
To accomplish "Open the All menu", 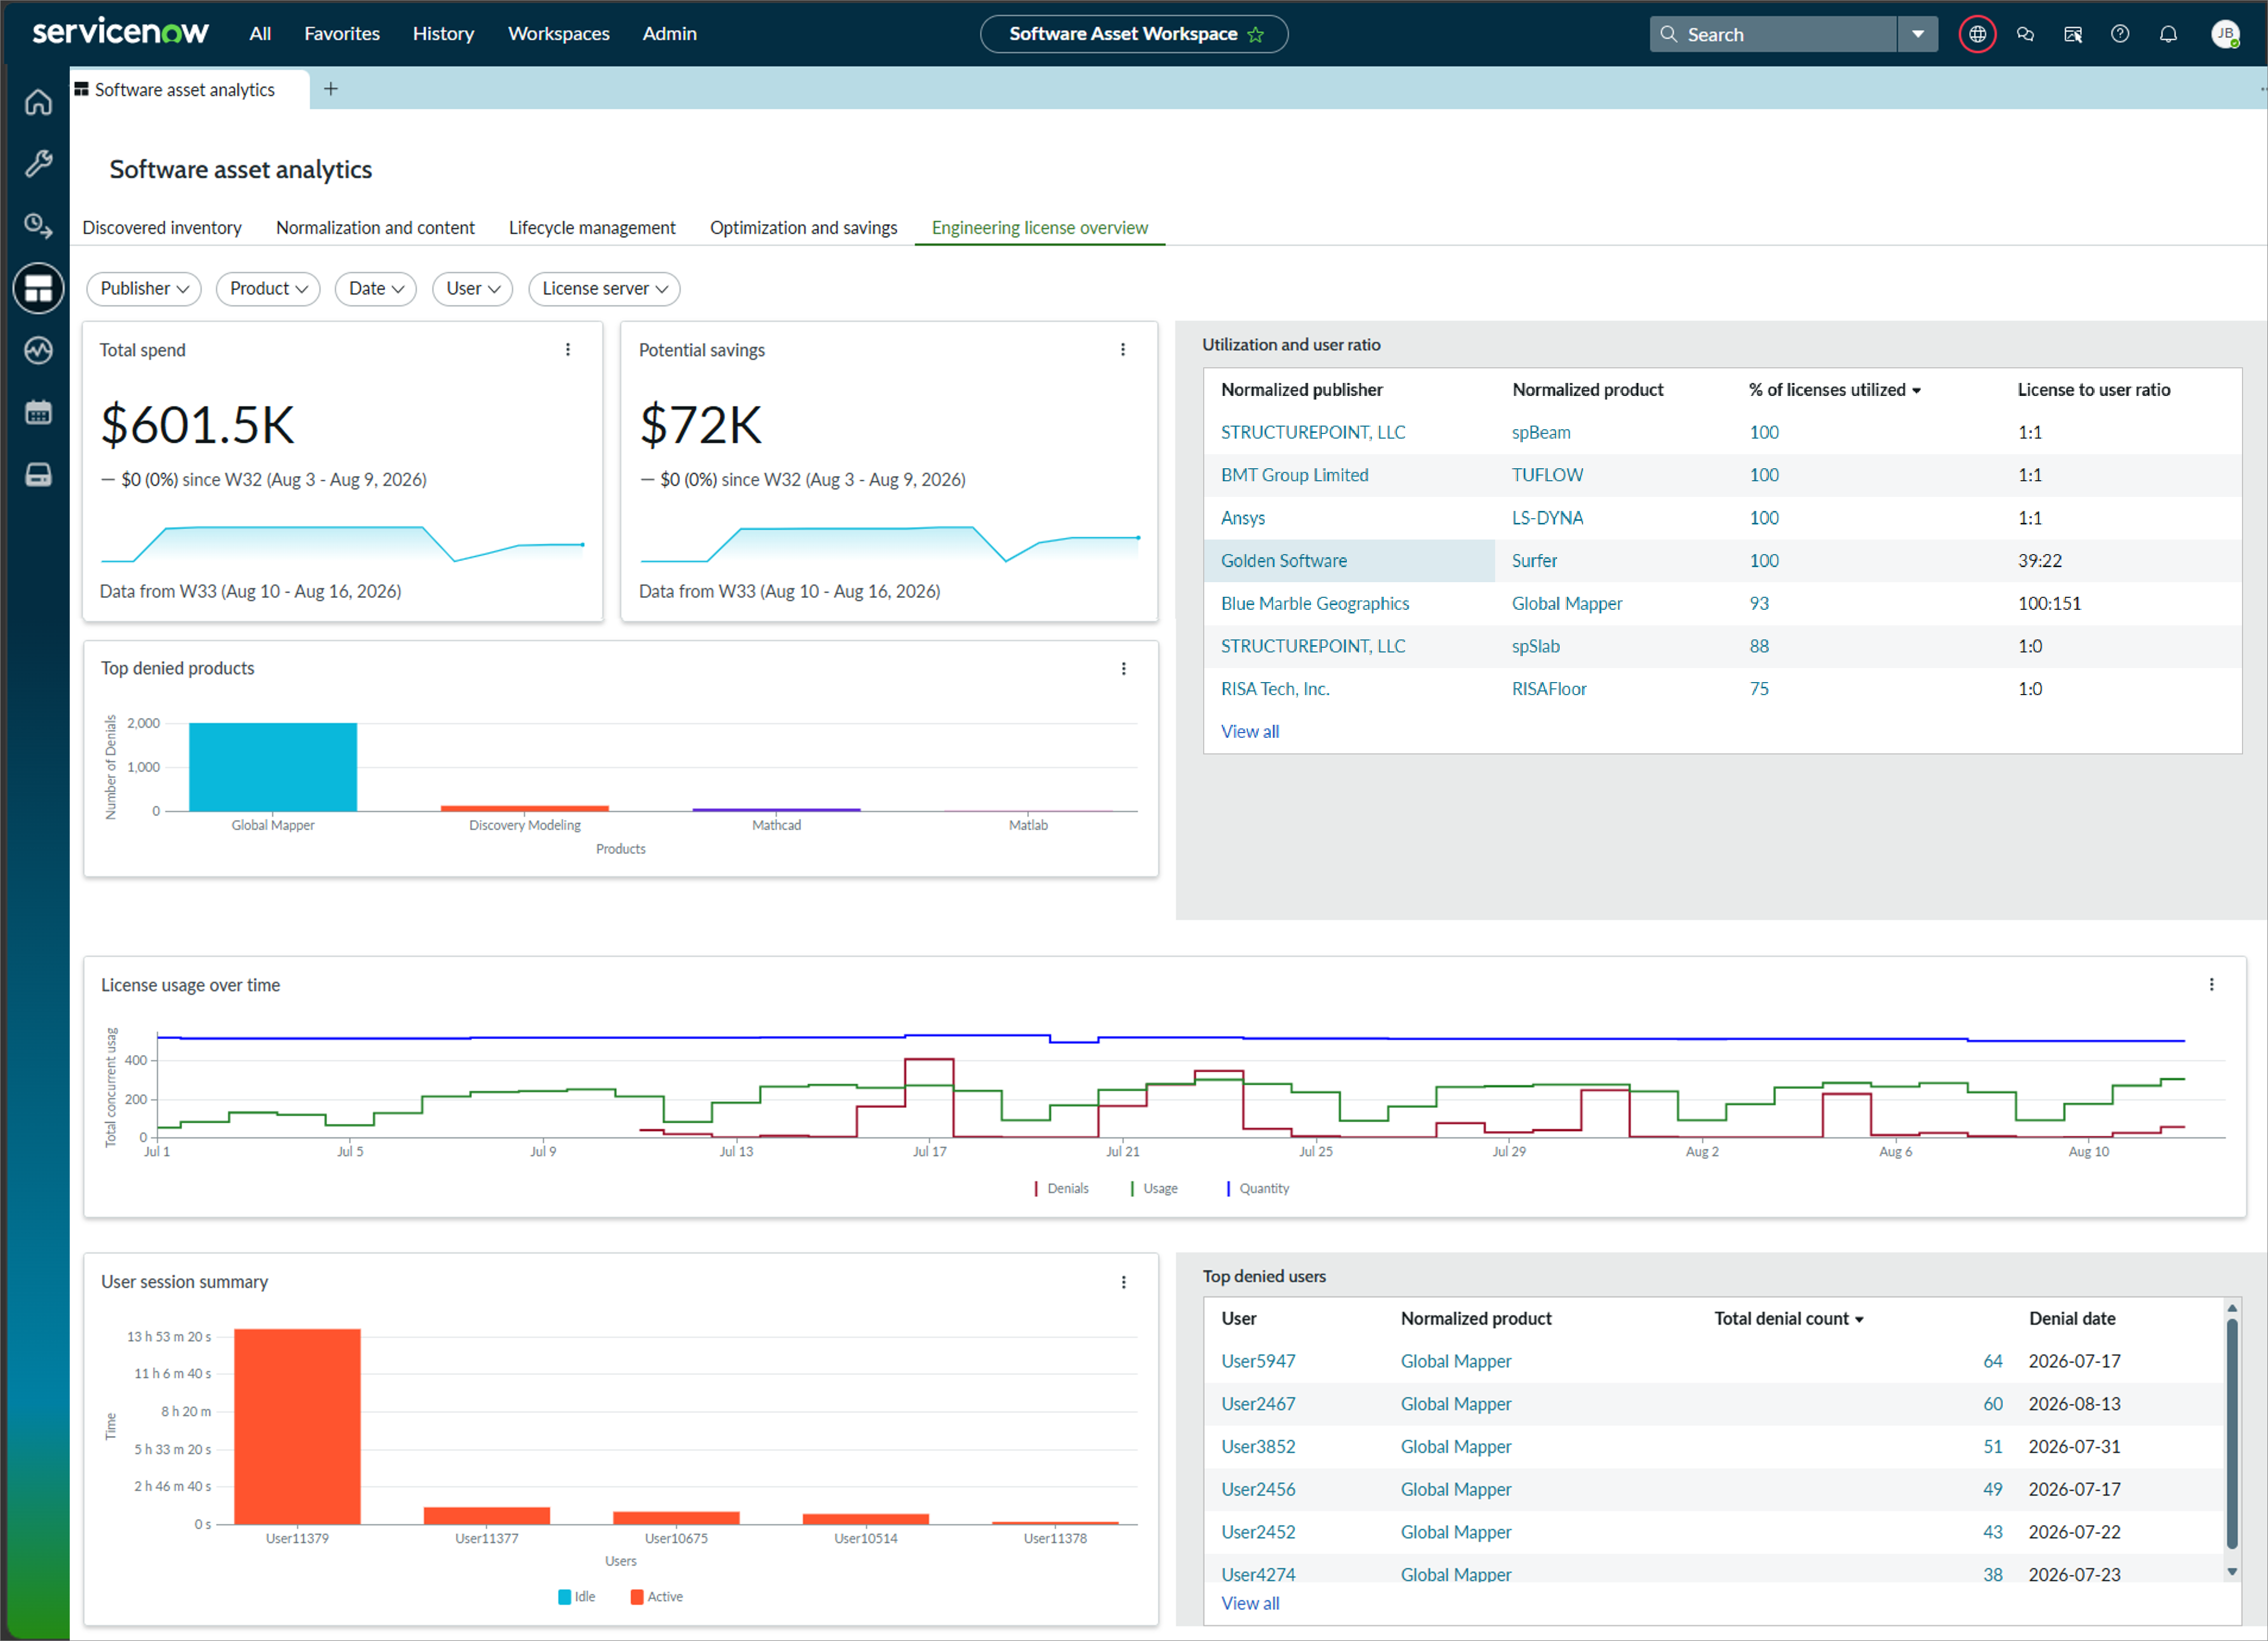I will click(x=260, y=33).
